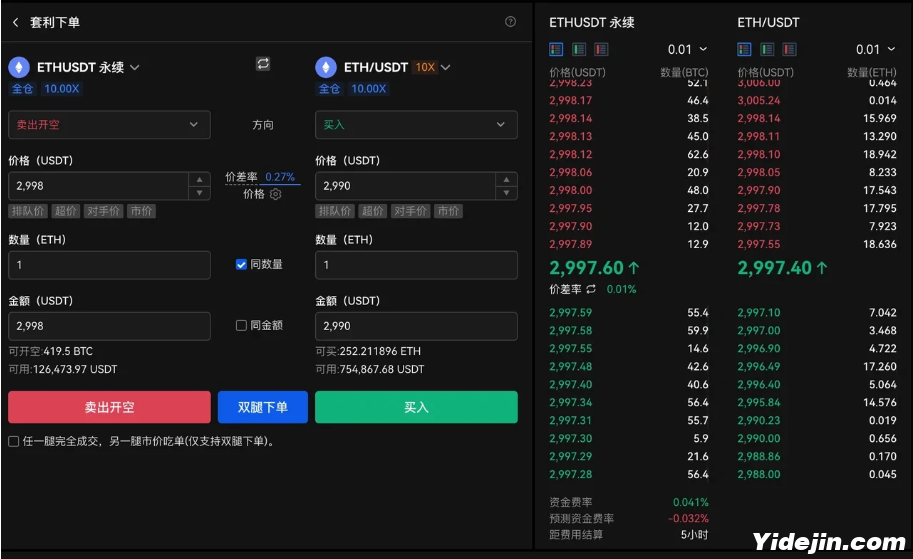Show asks-only view in ETH/USDT order book

click(x=789, y=49)
